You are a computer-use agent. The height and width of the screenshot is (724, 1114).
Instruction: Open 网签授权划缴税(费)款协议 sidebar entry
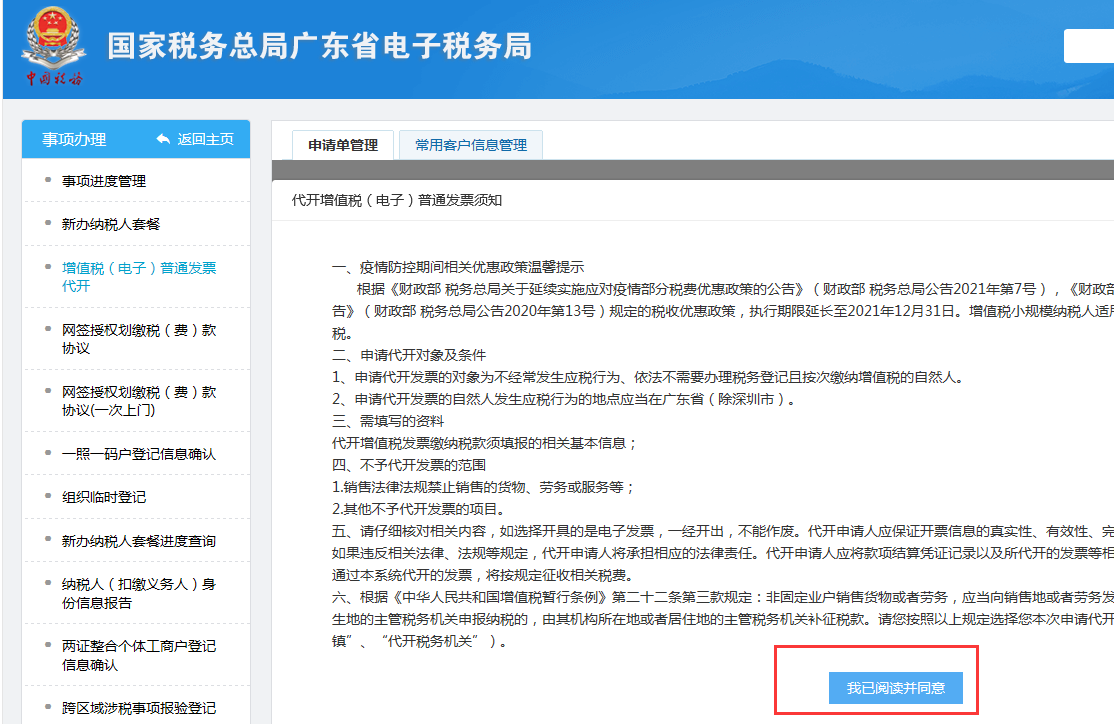[x=138, y=339]
